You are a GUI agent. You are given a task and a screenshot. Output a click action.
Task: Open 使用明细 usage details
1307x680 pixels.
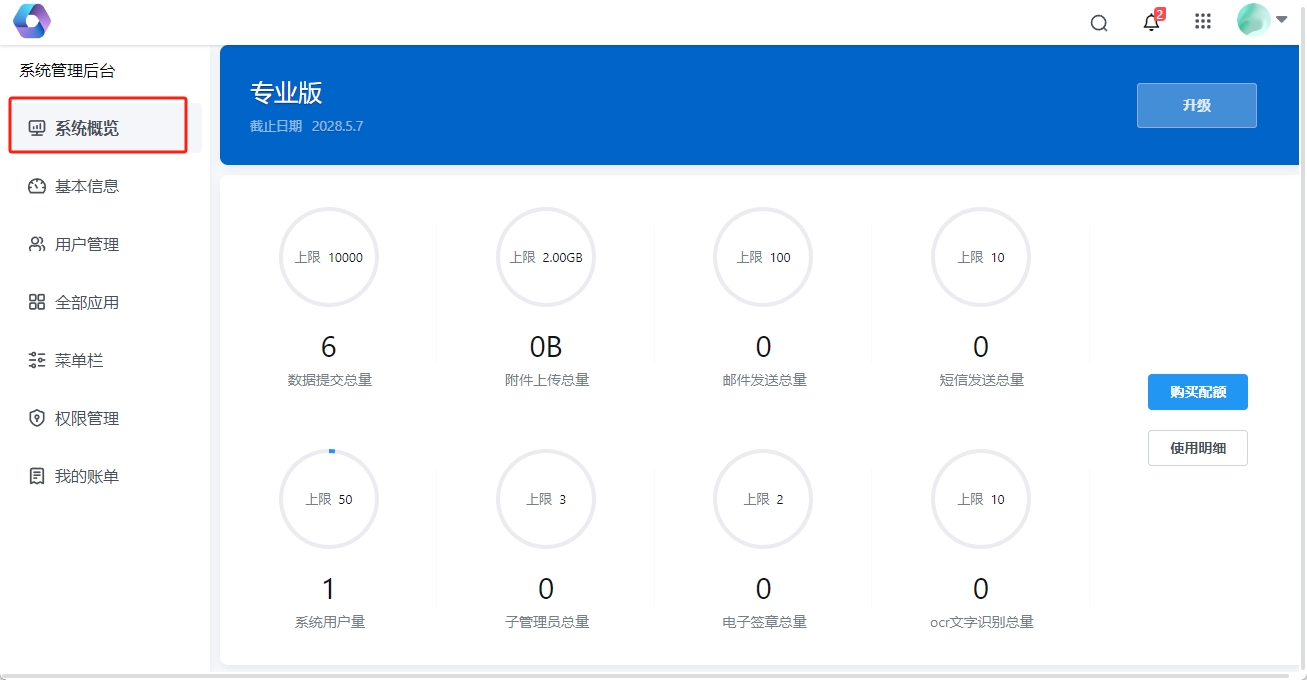coord(1197,448)
